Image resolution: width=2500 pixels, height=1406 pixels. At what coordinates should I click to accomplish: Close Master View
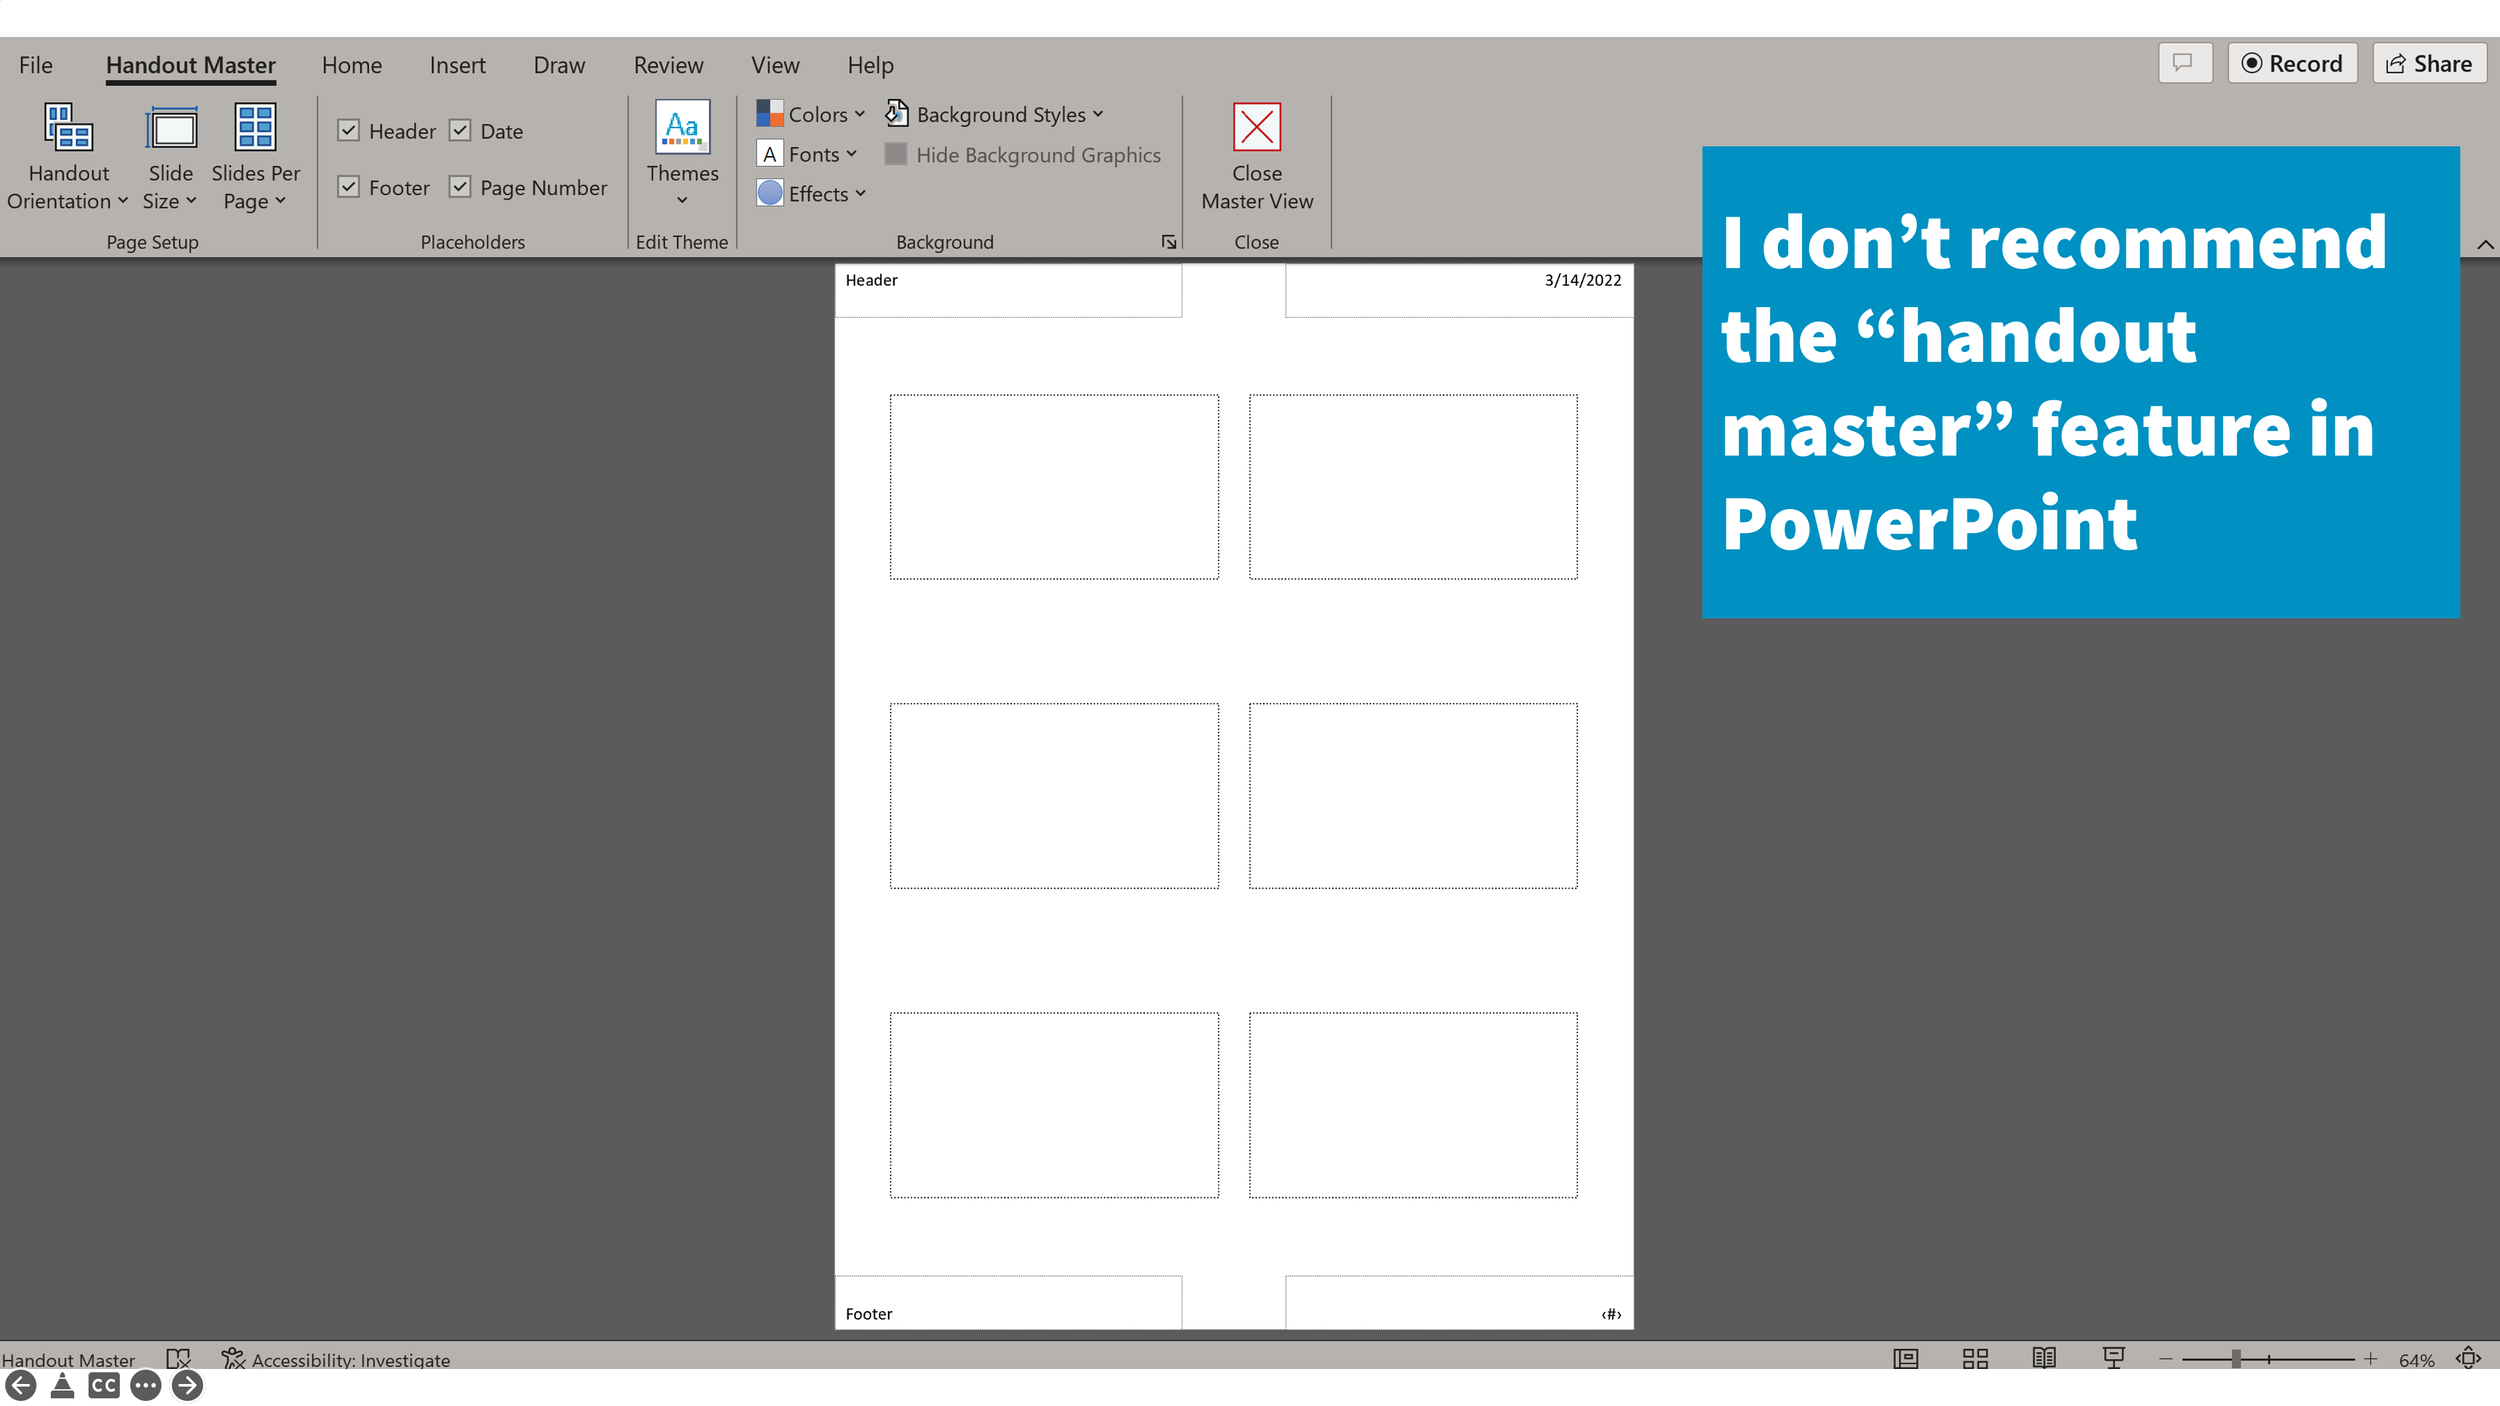[x=1257, y=158]
